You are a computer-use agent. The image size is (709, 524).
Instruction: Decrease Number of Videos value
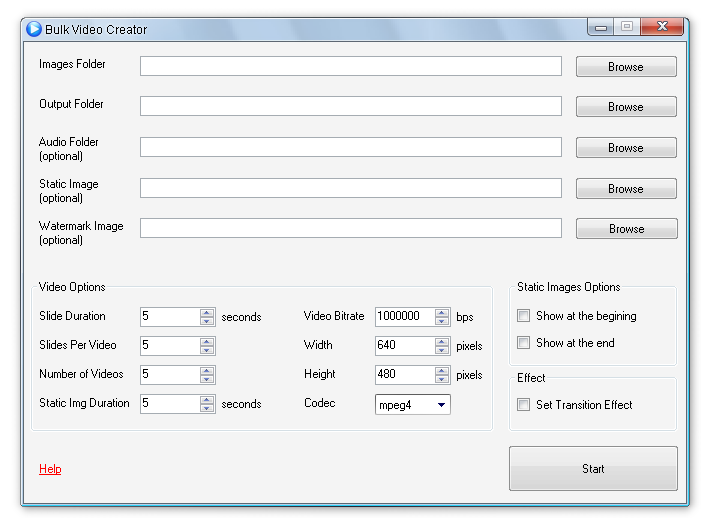207,378
